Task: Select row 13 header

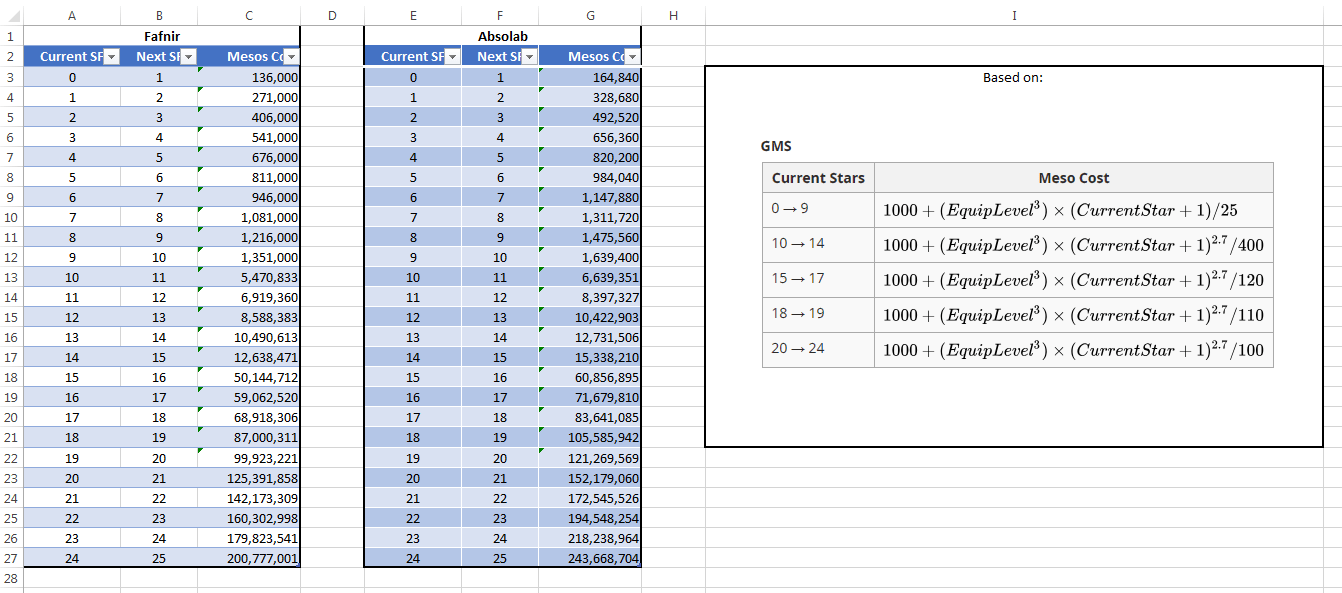Action: pyautogui.click(x=11, y=277)
